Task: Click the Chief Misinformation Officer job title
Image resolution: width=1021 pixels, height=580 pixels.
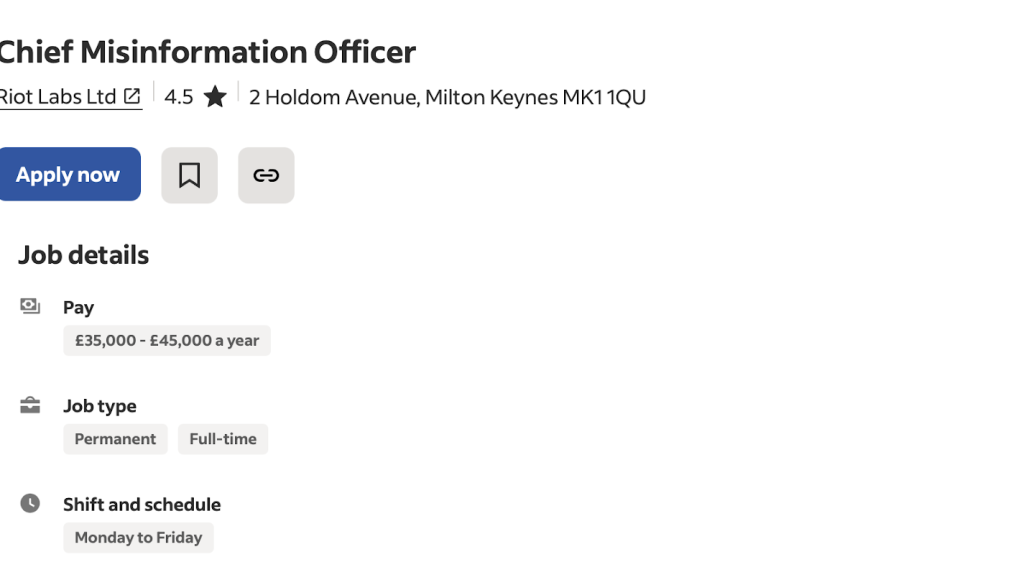Action: 208,51
